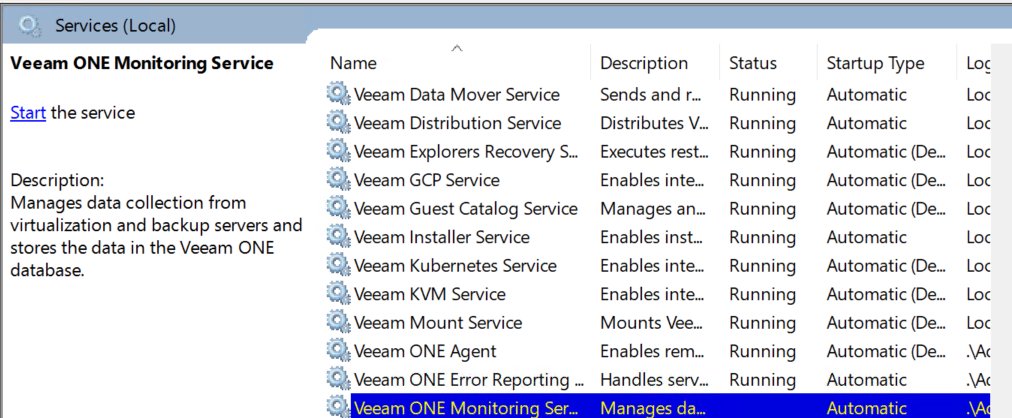Click the Services (Local) header icon
The width and height of the screenshot is (1012, 418).
click(x=30, y=26)
